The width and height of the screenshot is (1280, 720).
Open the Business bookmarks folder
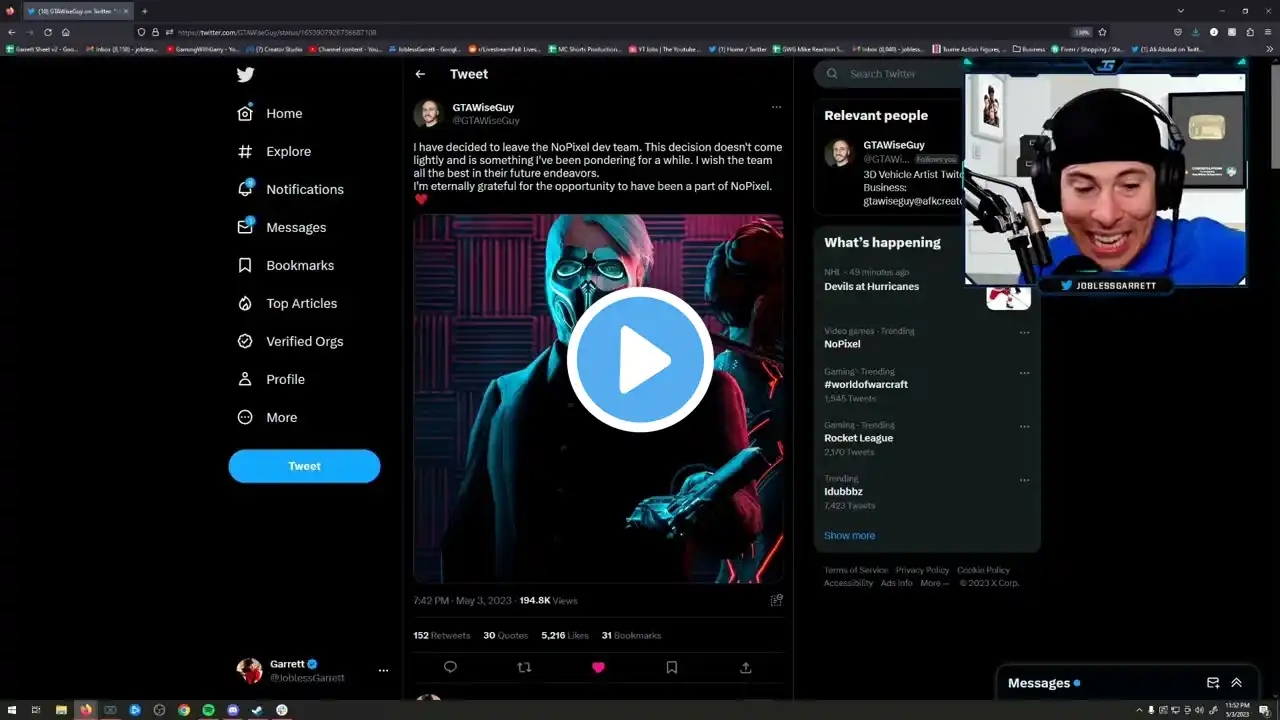1029,48
